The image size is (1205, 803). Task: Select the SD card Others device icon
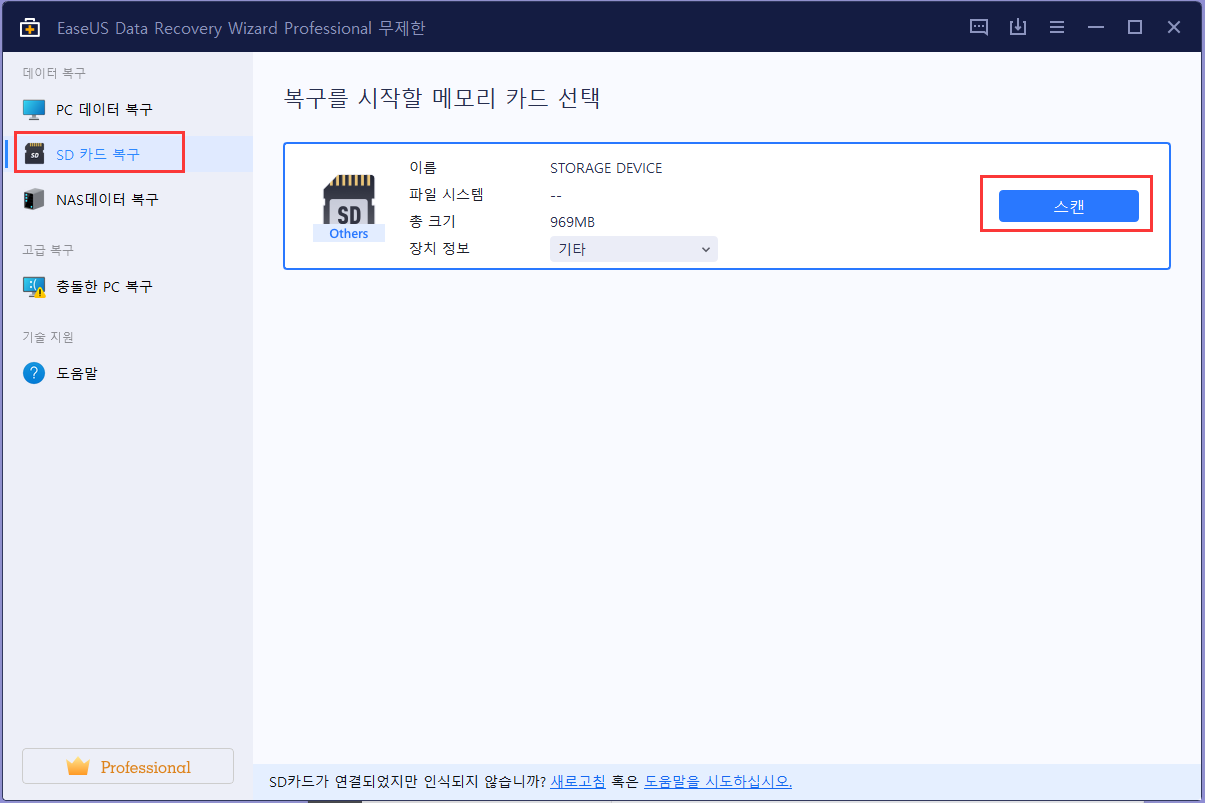pos(348,208)
